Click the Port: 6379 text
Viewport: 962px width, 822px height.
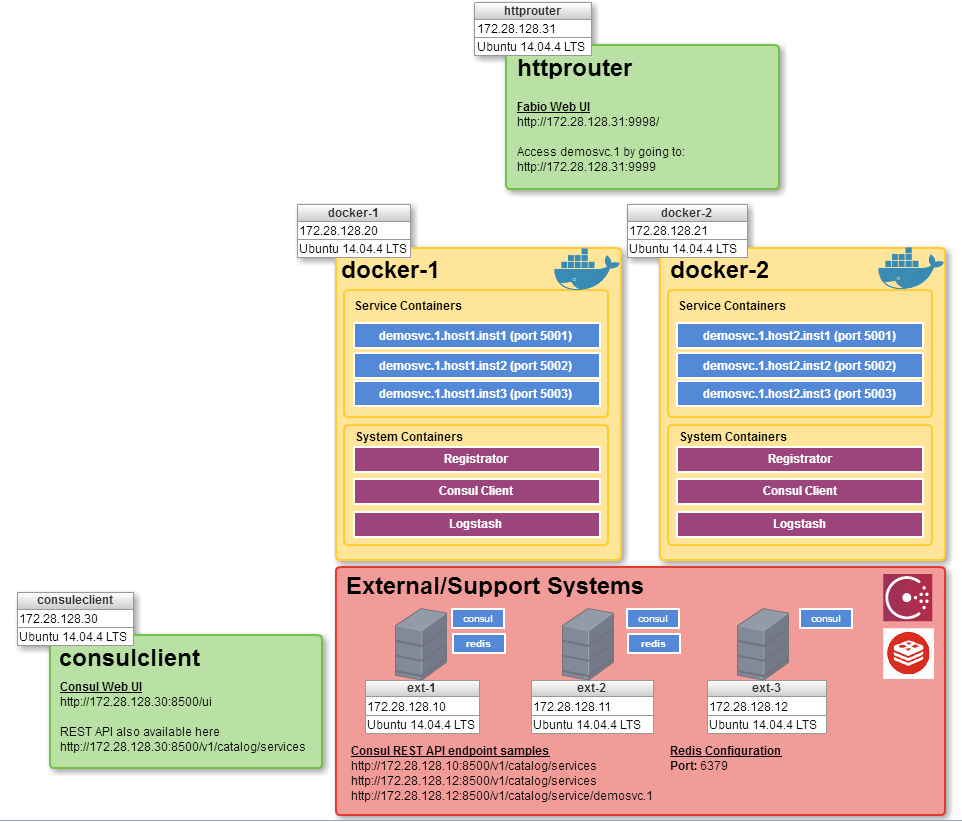[x=699, y=766]
